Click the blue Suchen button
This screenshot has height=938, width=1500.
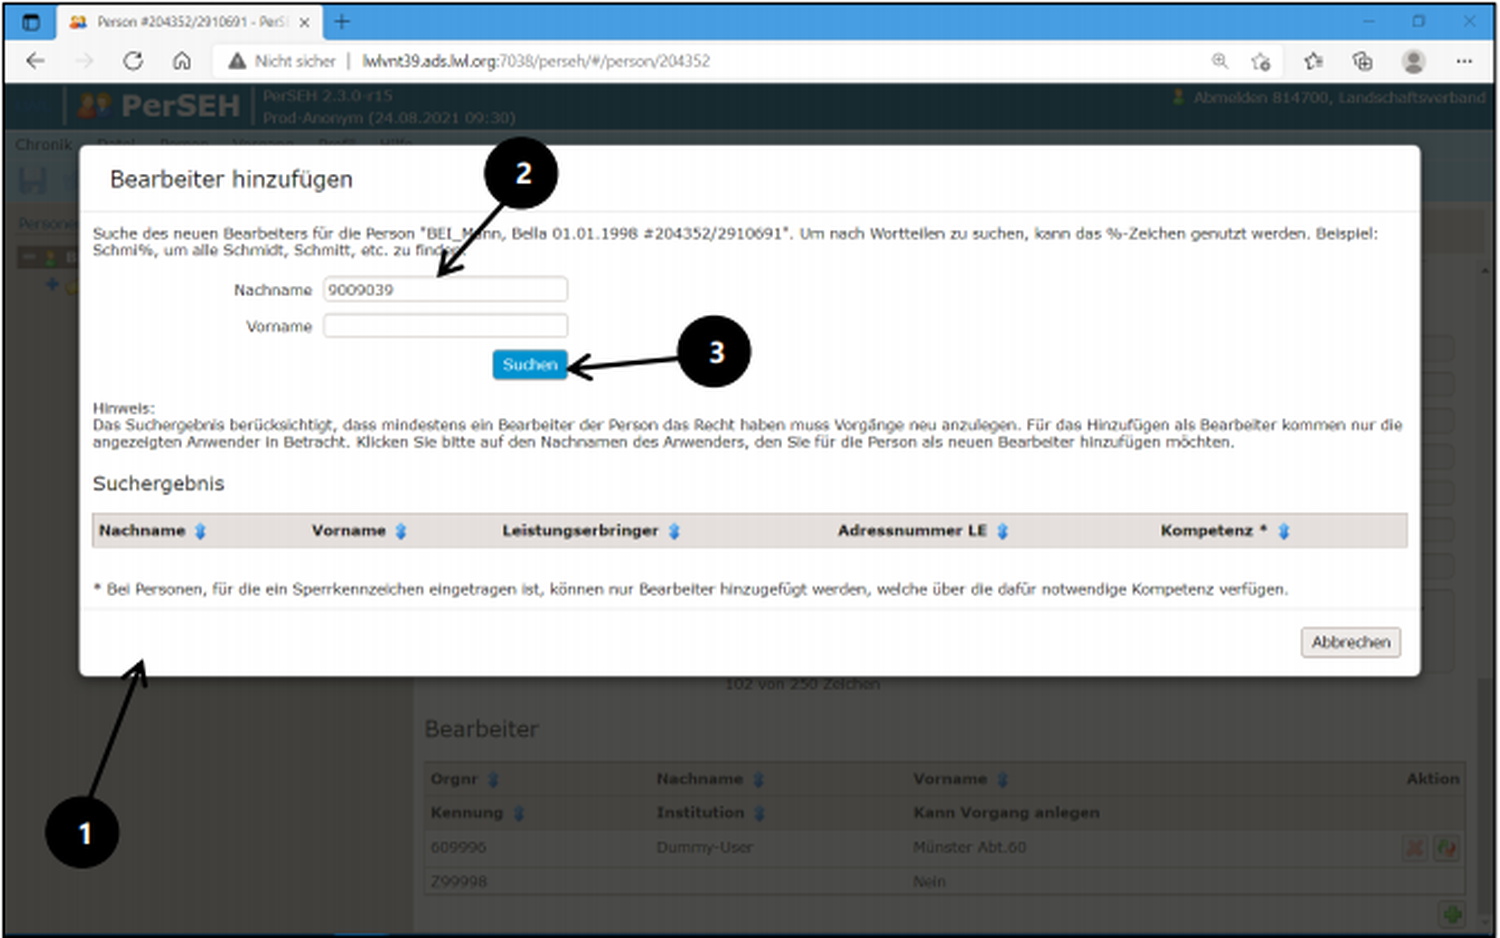(529, 365)
